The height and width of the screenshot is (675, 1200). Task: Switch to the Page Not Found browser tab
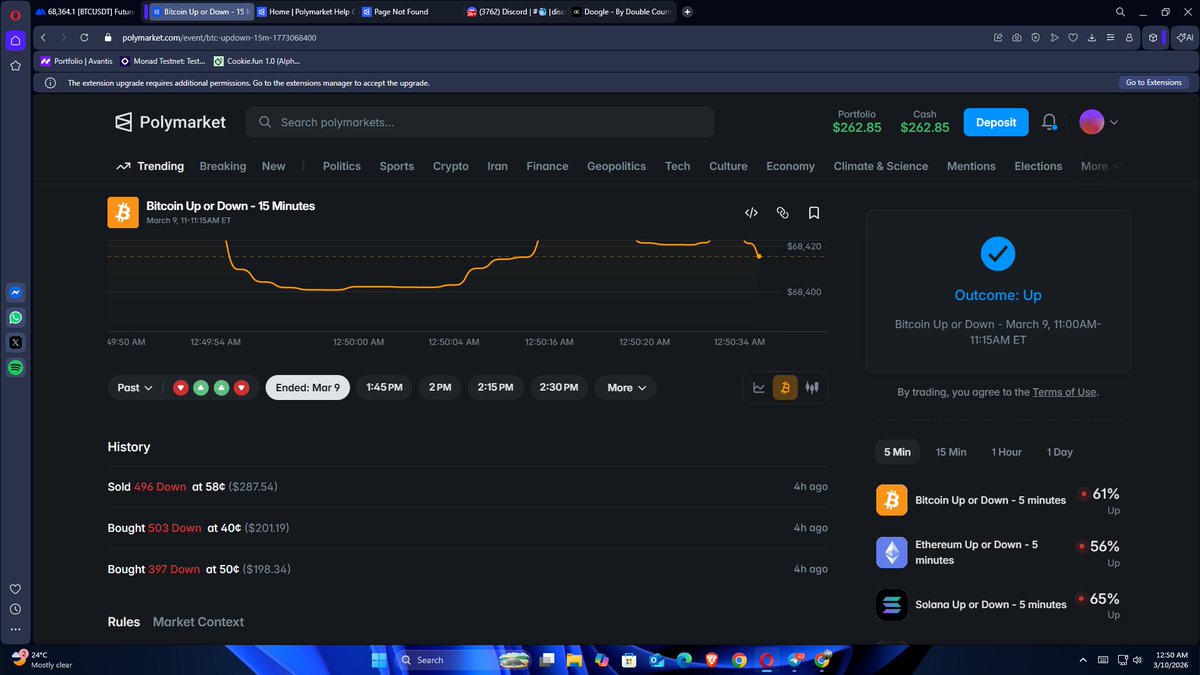tap(400, 12)
